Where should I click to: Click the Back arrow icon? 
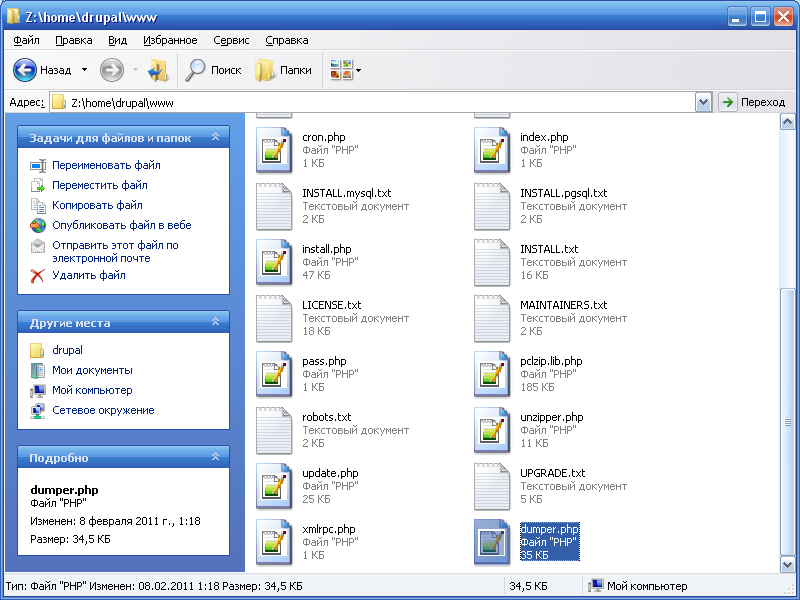(x=24, y=70)
